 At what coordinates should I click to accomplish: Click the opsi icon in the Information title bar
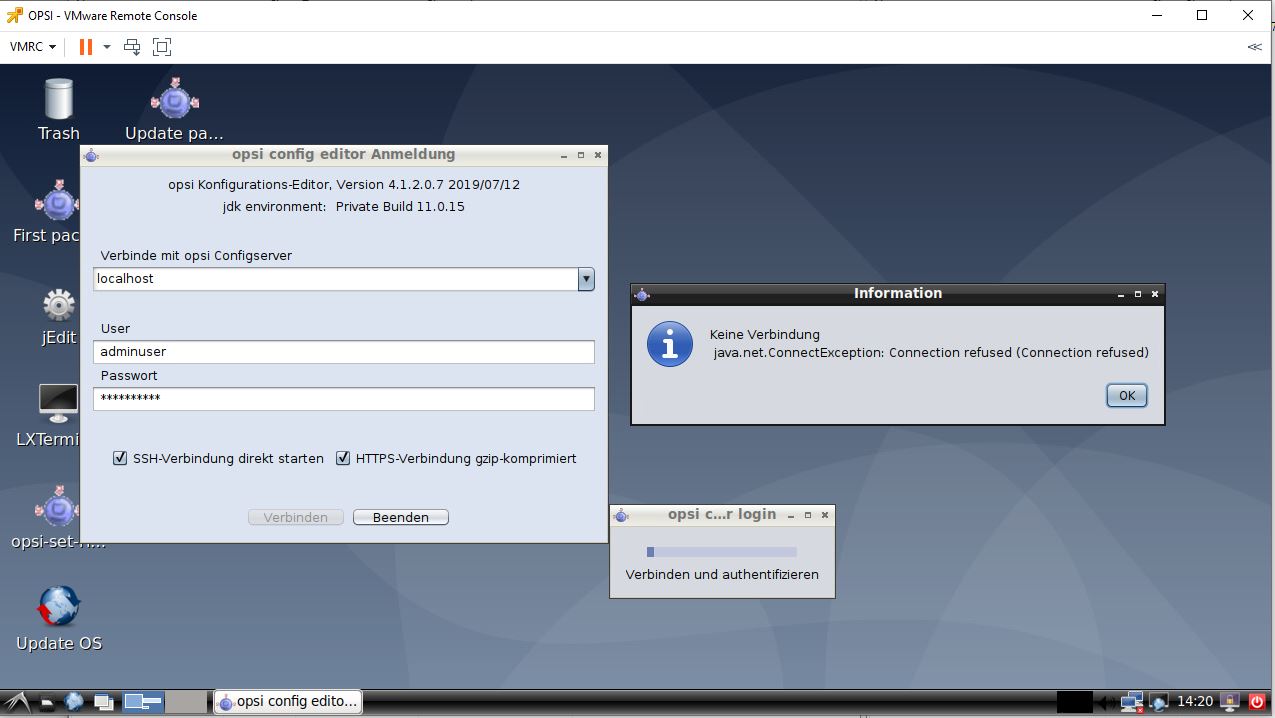coord(642,294)
